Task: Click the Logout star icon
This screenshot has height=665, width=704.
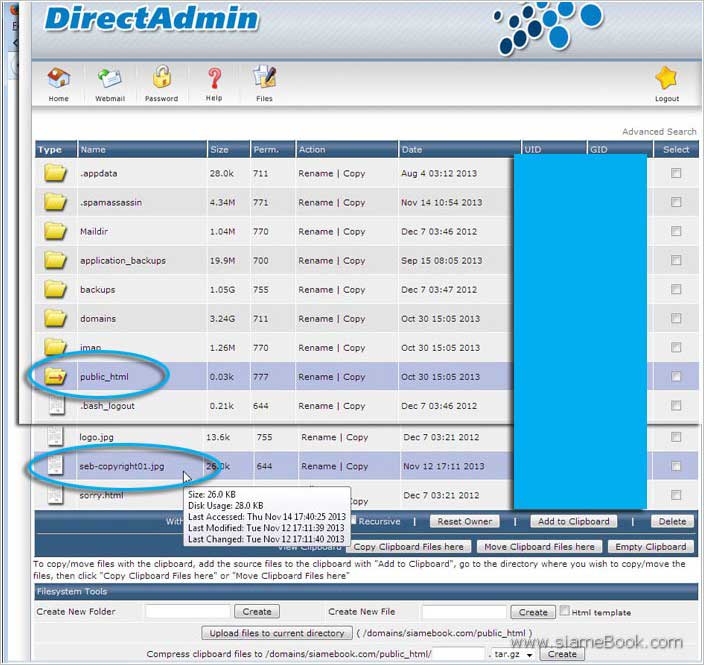Action: (x=666, y=78)
